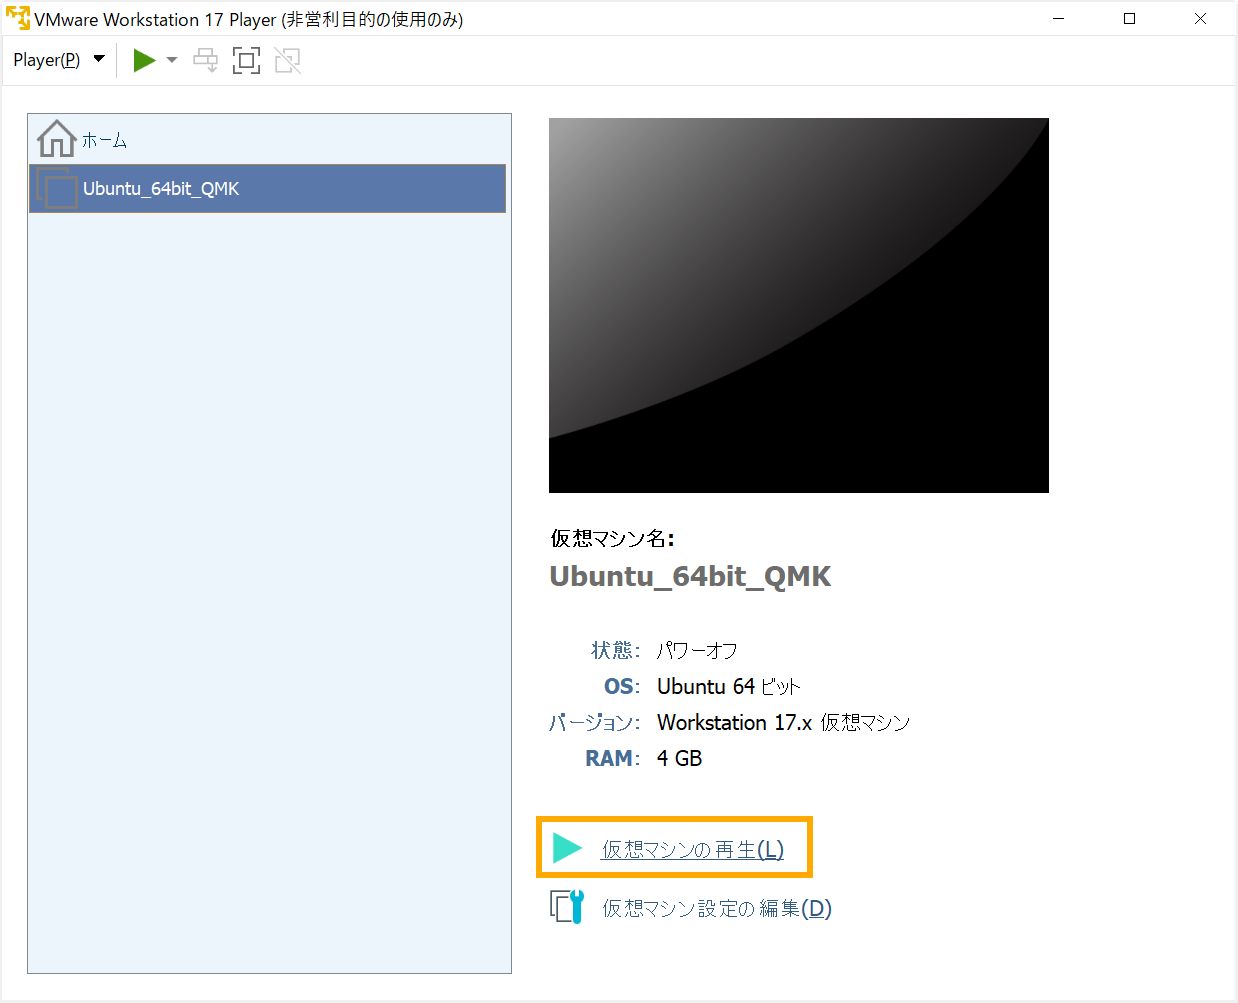Maximize the VMware Workstation Player window
This screenshot has width=1238, height=1003.
[x=1129, y=18]
